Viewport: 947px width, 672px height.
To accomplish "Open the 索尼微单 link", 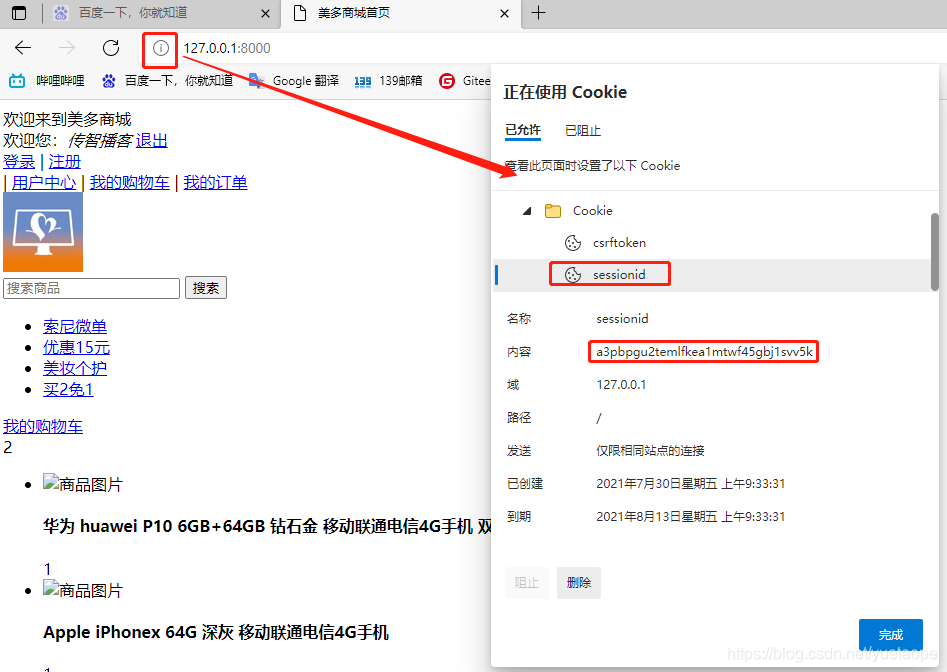I will click(x=75, y=327).
